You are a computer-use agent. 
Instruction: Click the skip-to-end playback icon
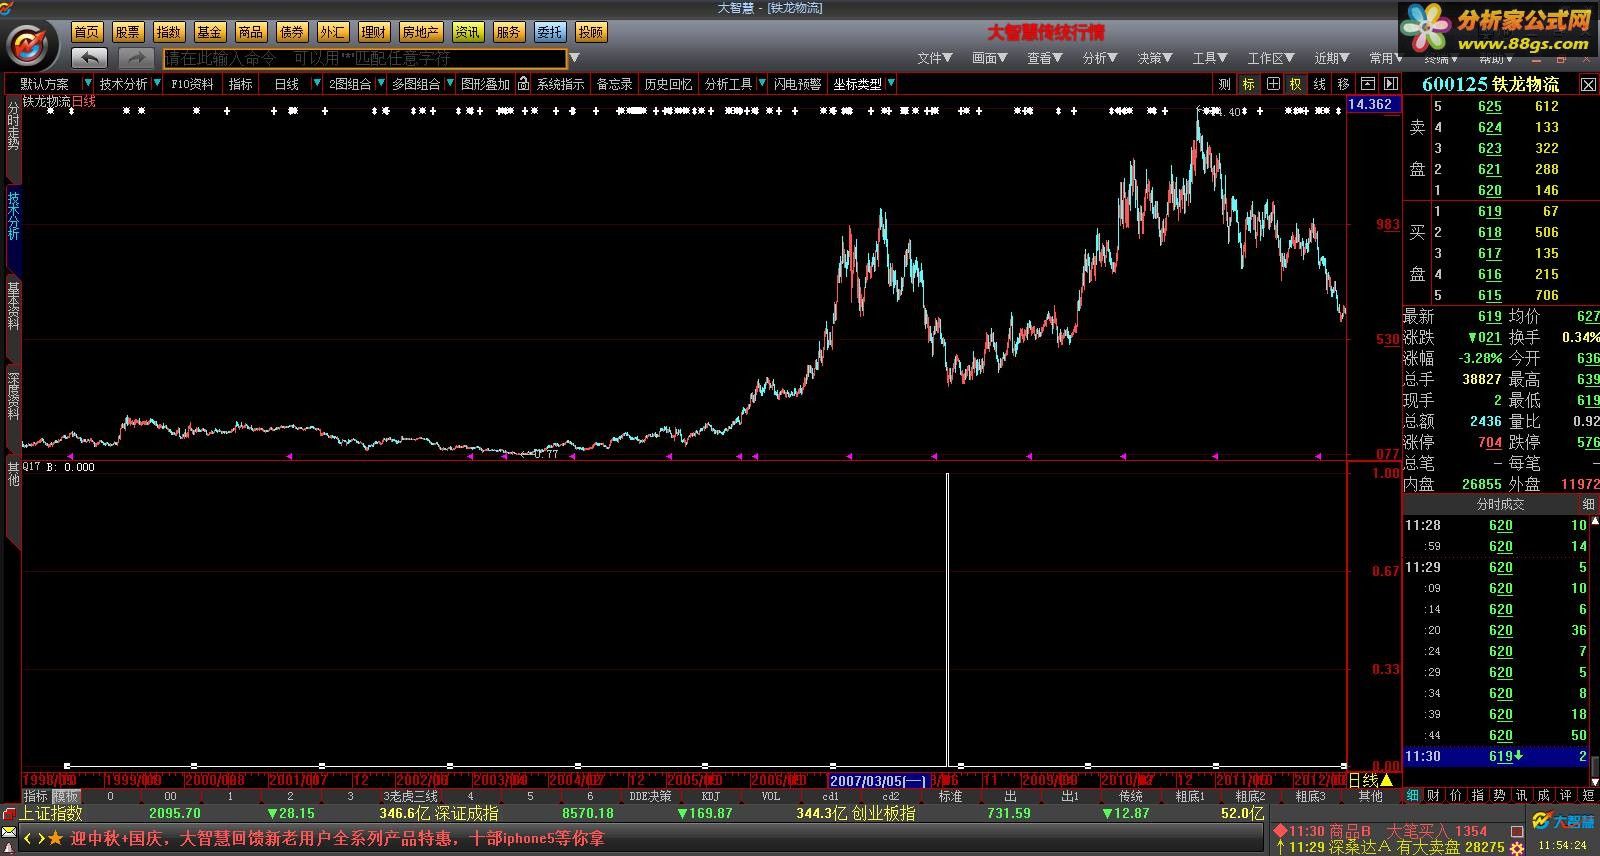1390,84
